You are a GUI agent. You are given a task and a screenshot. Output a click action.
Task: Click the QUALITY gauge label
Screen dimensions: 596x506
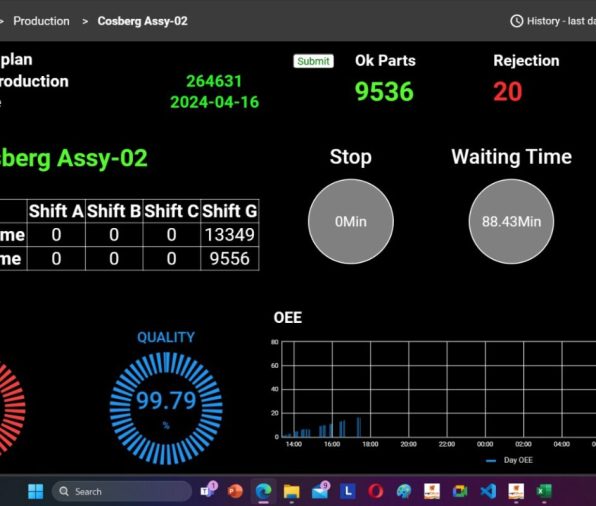166,337
